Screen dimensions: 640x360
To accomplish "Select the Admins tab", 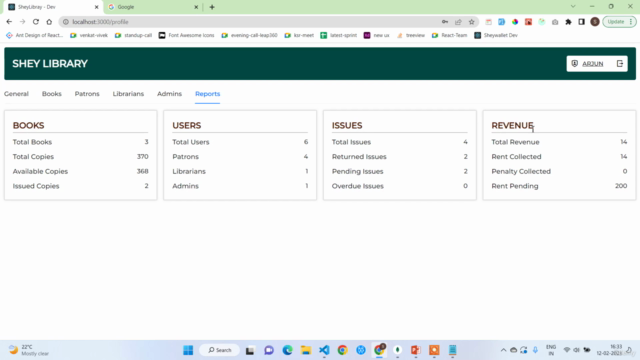I will 169,94.
